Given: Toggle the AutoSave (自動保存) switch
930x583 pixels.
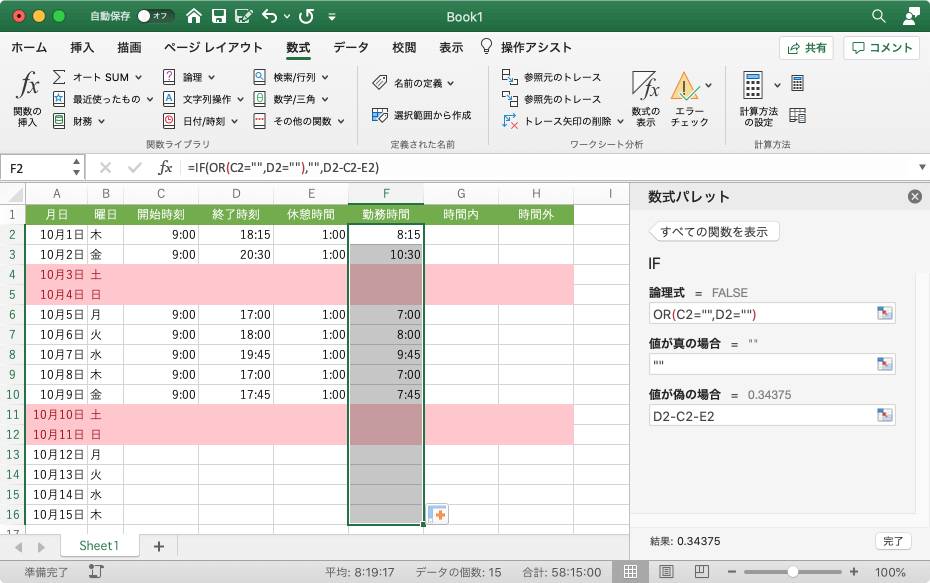Looking at the screenshot, I should click(x=155, y=16).
